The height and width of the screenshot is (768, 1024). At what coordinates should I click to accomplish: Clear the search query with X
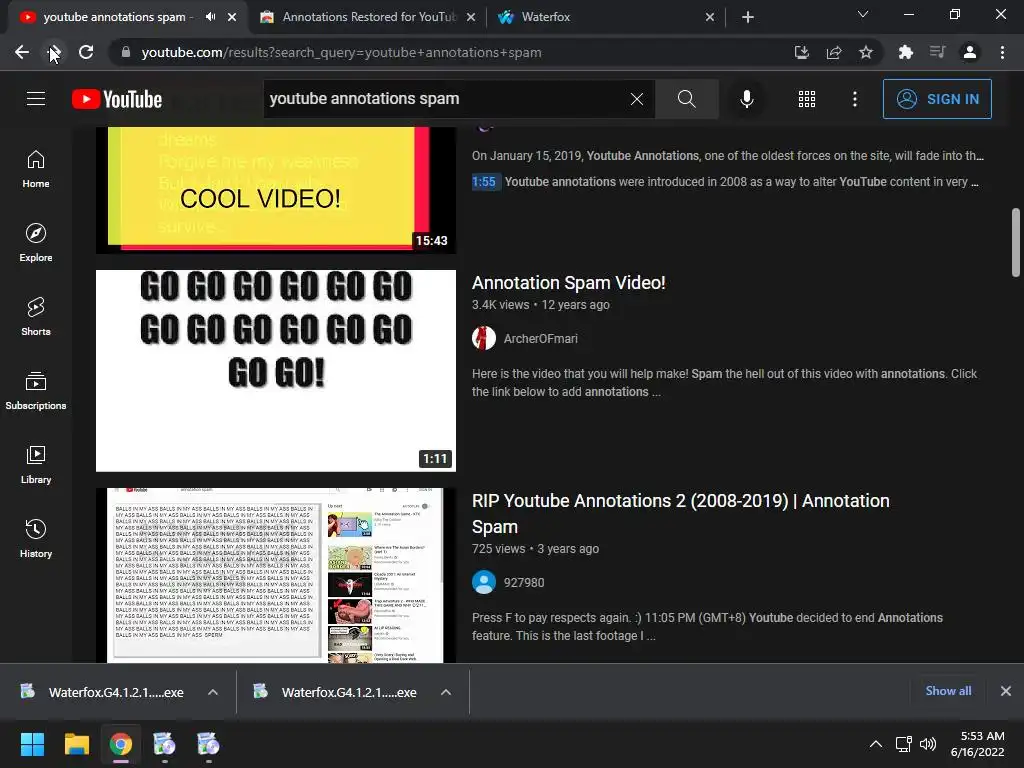click(637, 99)
